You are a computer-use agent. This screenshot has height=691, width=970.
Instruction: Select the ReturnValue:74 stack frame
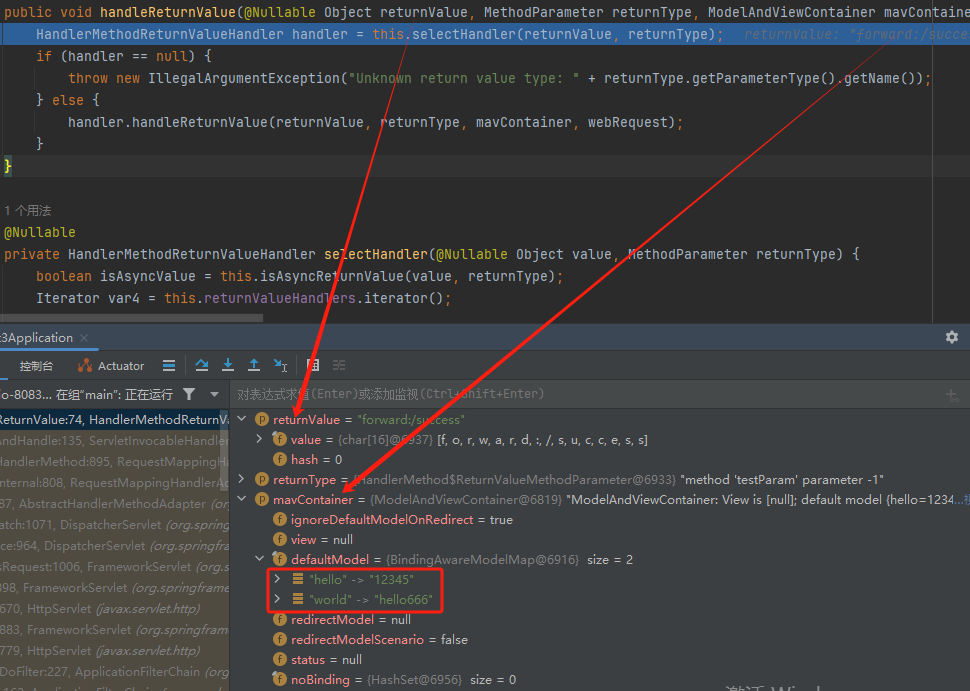114,419
